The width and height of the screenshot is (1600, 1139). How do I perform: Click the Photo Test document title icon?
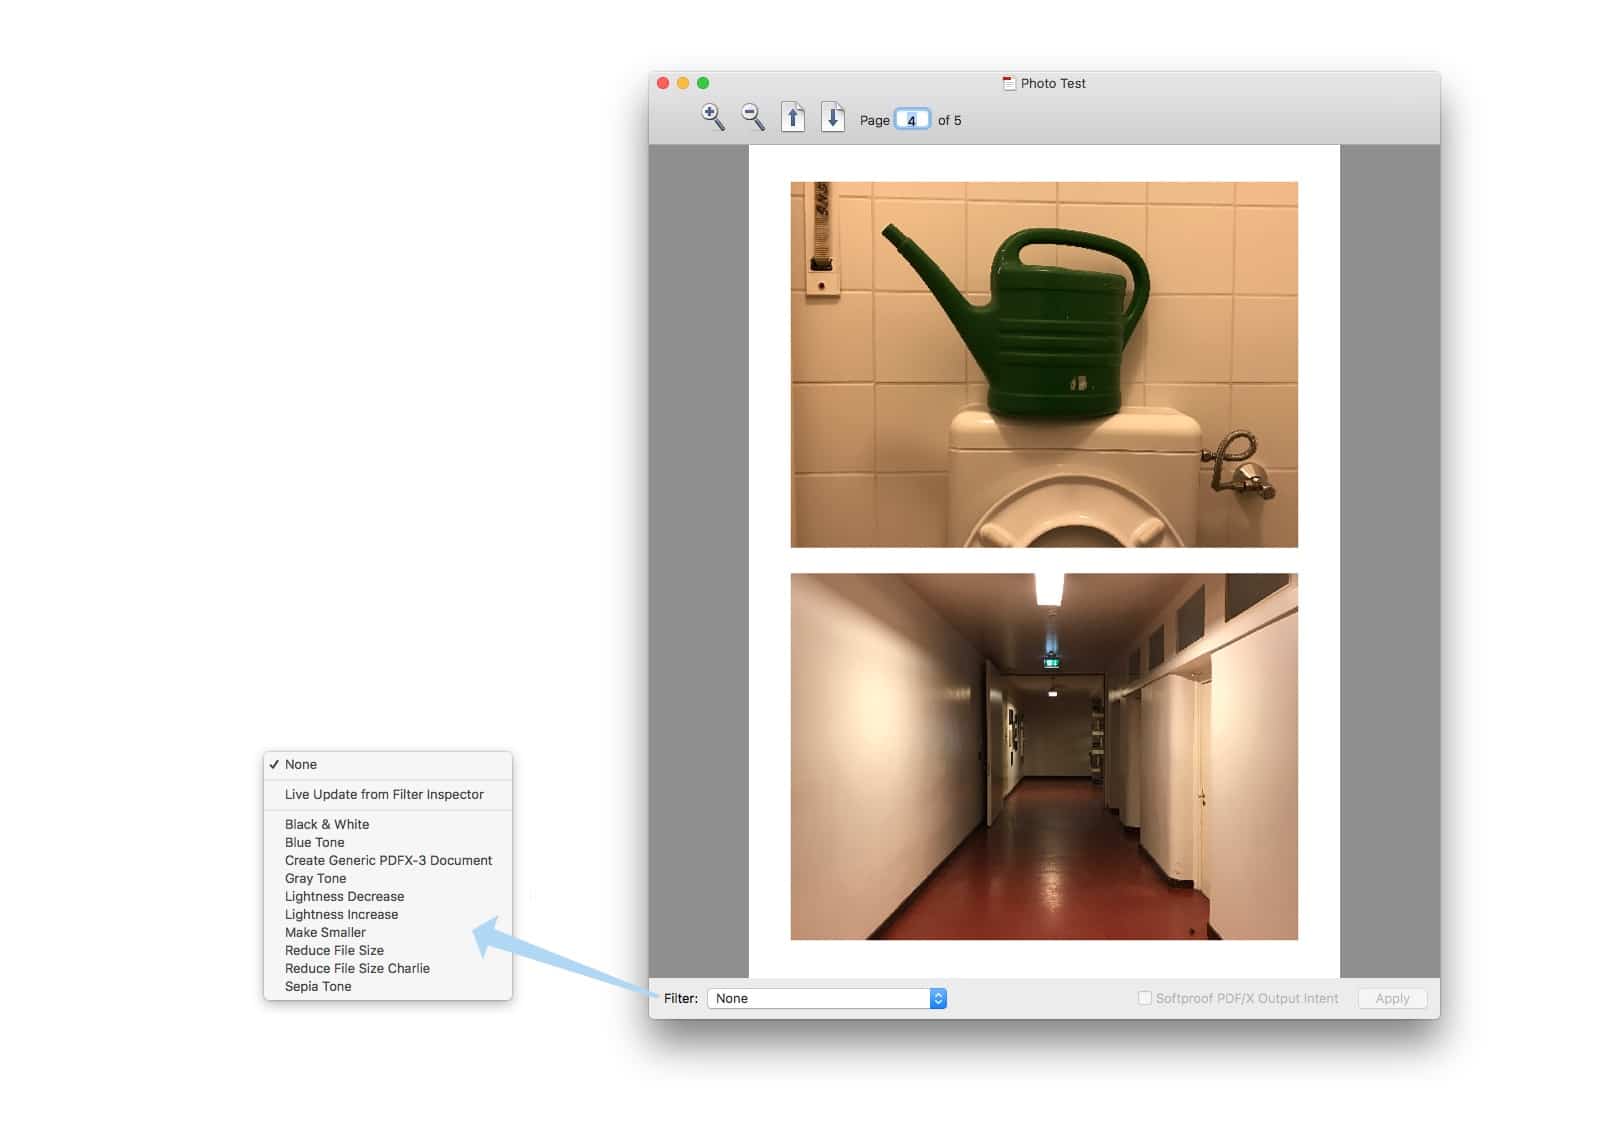[x=1009, y=84]
